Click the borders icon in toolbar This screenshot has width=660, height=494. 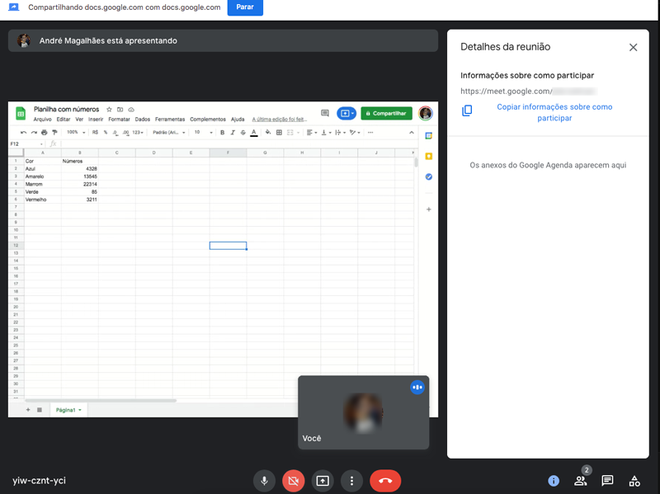click(x=279, y=133)
